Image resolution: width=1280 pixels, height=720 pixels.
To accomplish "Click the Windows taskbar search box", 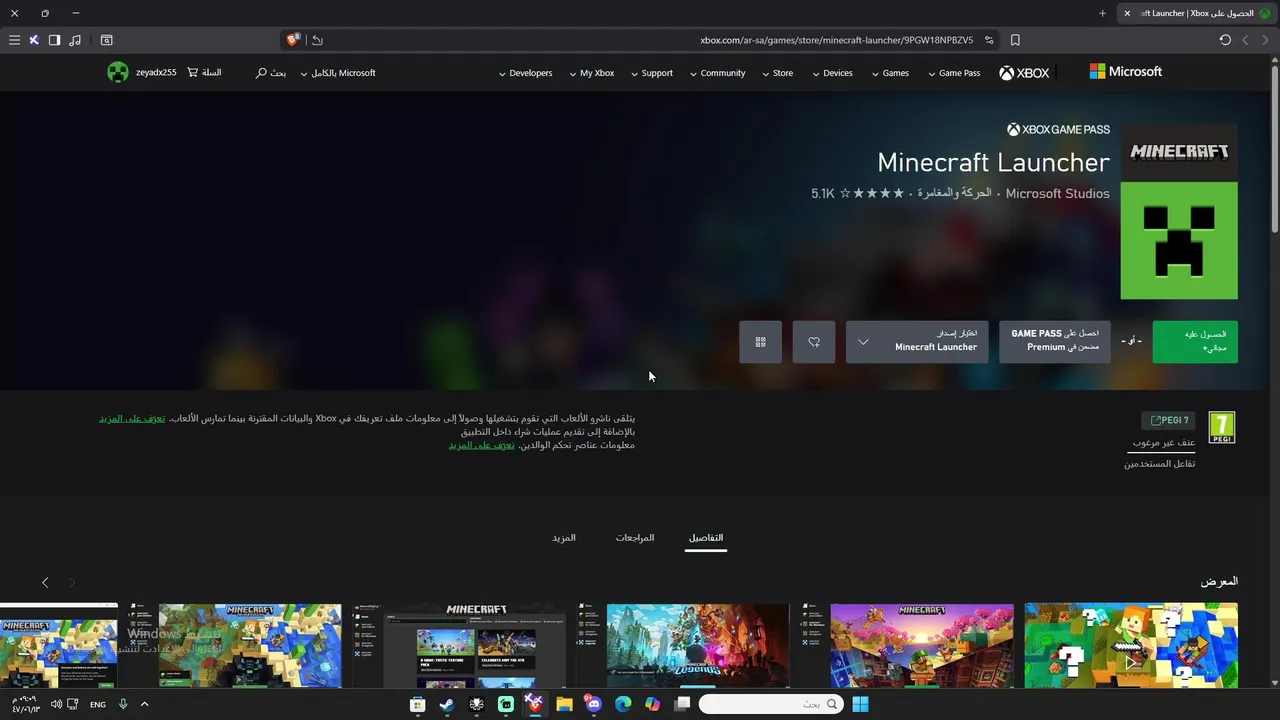I will tap(770, 704).
